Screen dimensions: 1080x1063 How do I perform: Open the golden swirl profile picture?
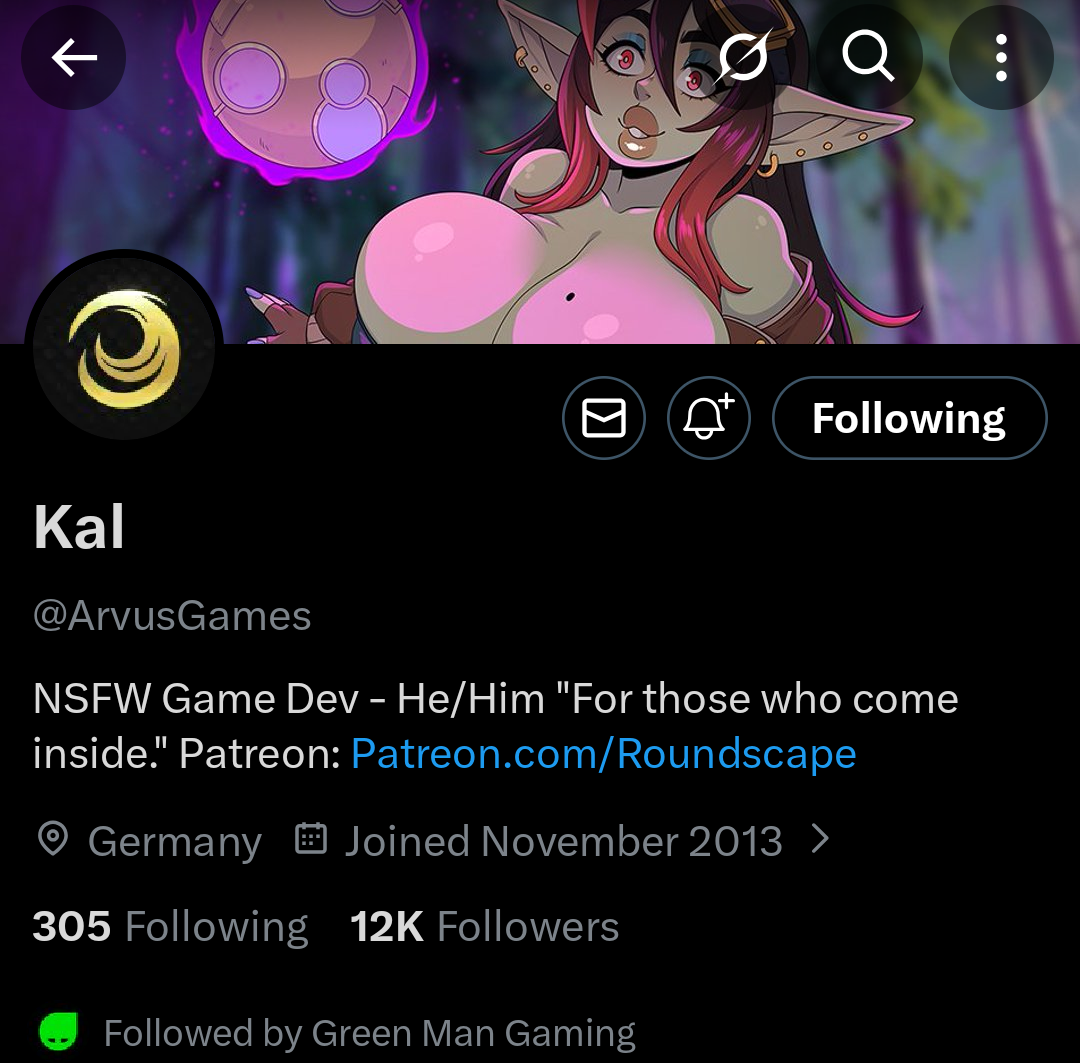tap(124, 348)
